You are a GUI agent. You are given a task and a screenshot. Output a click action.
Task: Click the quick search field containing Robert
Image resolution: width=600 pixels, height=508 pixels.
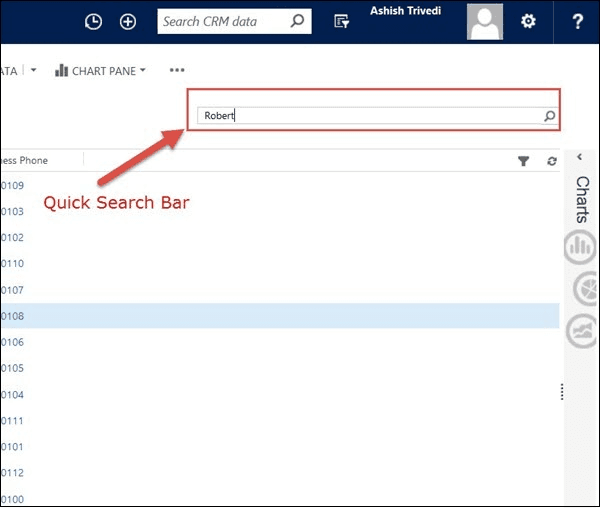(370, 116)
